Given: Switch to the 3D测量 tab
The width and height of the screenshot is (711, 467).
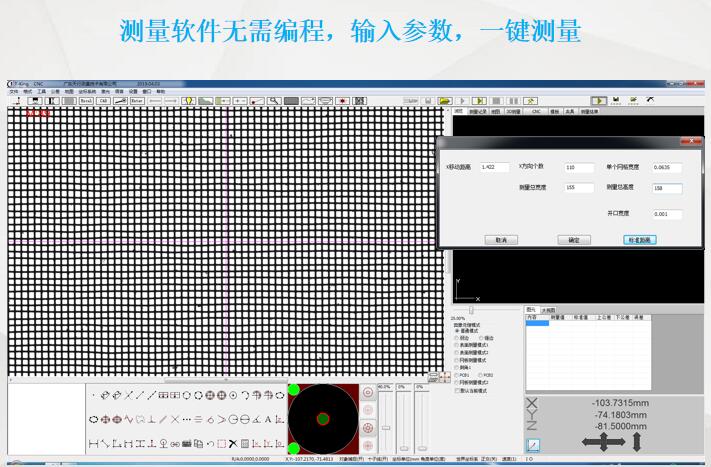Looking at the screenshot, I should pyautogui.click(x=512, y=112).
